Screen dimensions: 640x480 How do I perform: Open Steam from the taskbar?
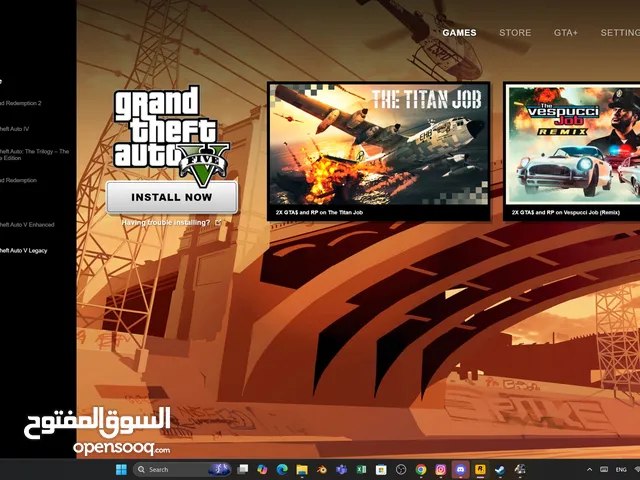click(x=500, y=469)
